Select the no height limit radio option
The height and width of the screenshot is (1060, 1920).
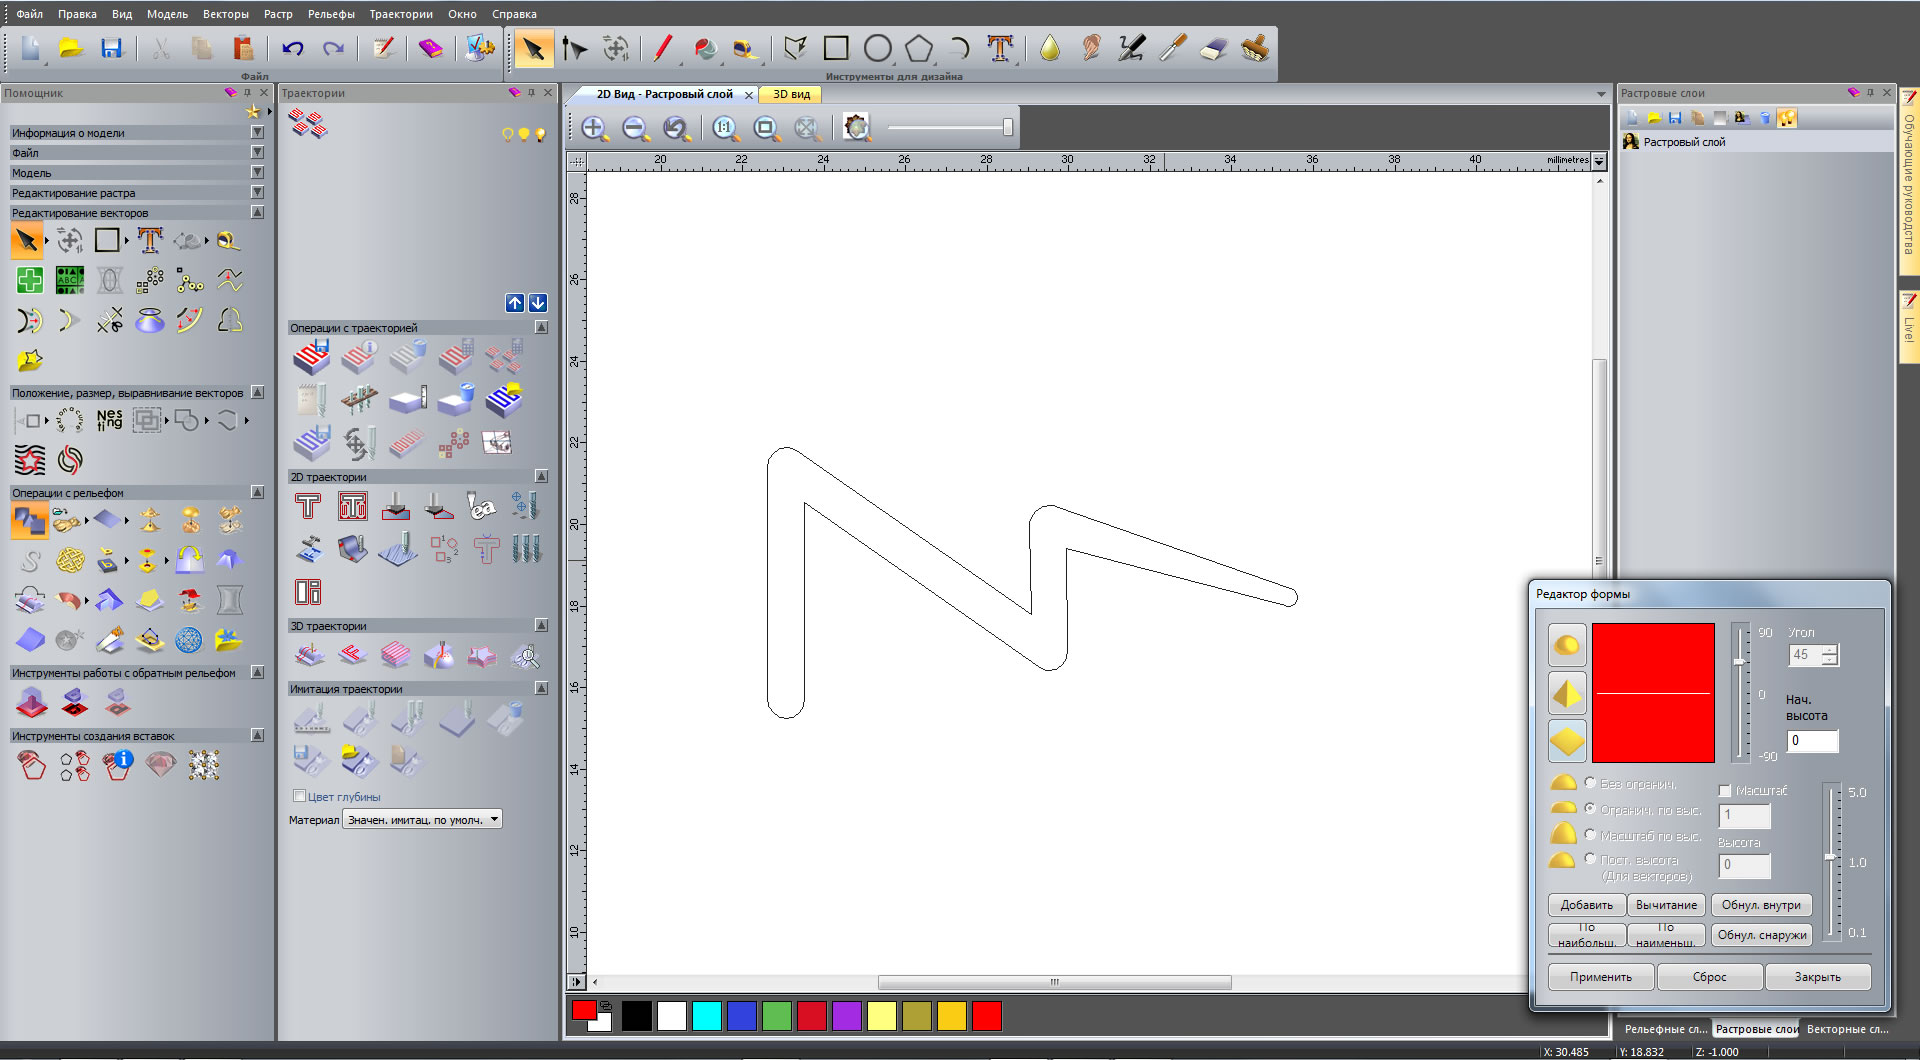pos(1590,783)
